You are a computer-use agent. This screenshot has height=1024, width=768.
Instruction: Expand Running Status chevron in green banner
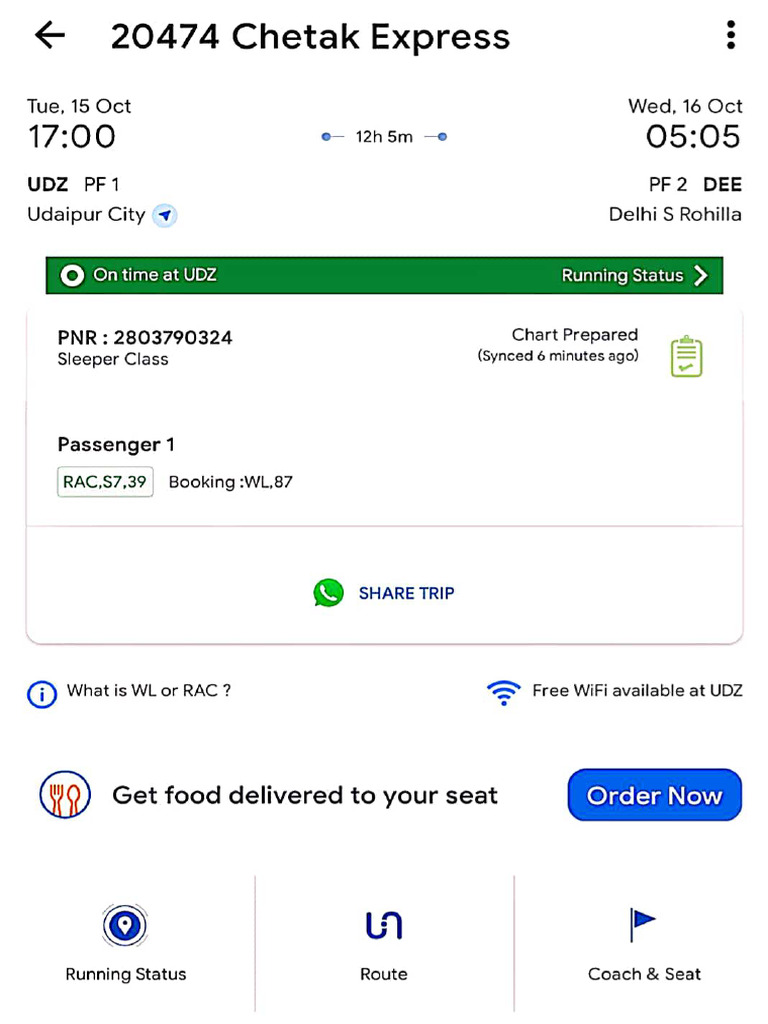tap(701, 276)
